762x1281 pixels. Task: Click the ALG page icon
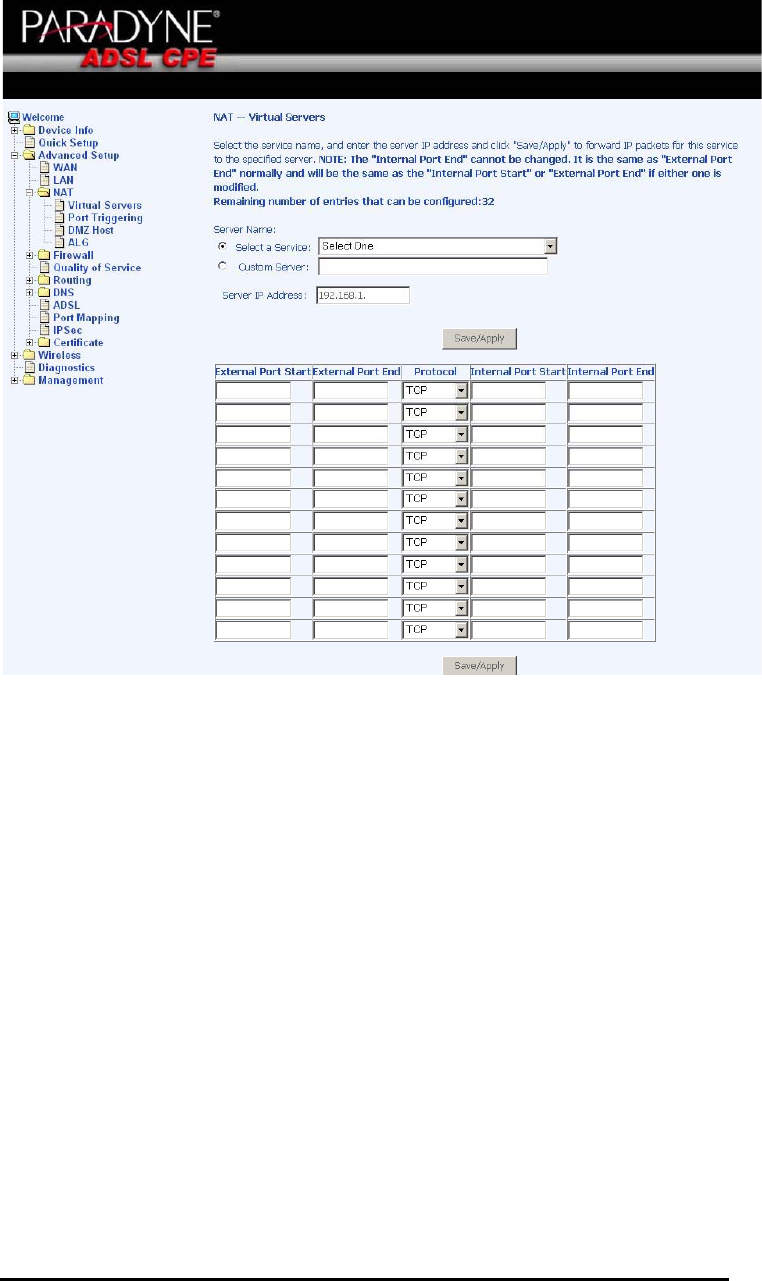[x=59, y=243]
